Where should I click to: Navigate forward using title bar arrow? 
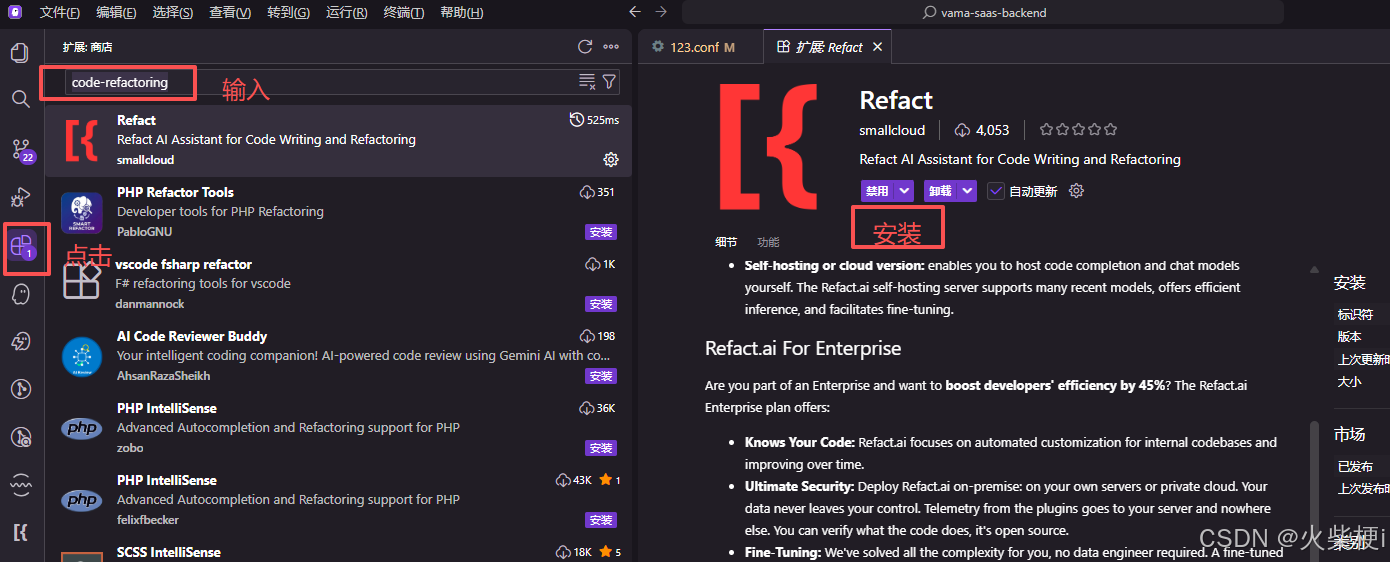660,12
